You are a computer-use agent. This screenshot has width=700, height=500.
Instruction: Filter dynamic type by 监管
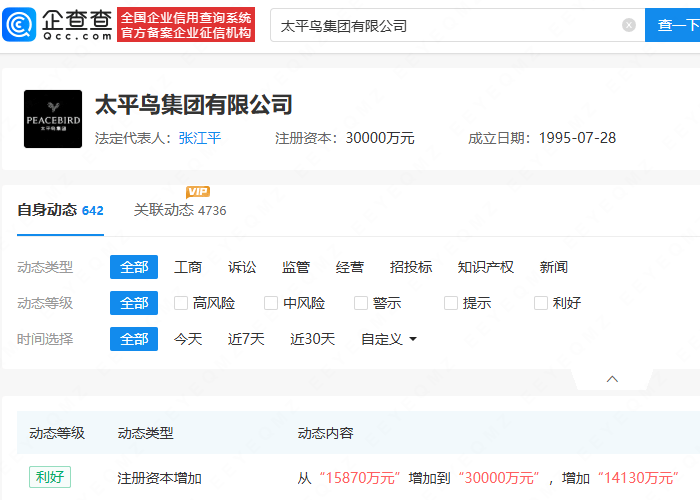(x=296, y=267)
